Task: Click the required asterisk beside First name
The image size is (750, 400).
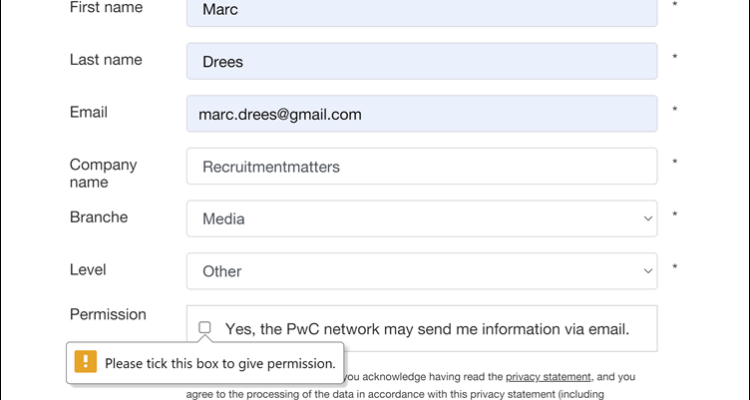Action: click(x=675, y=6)
